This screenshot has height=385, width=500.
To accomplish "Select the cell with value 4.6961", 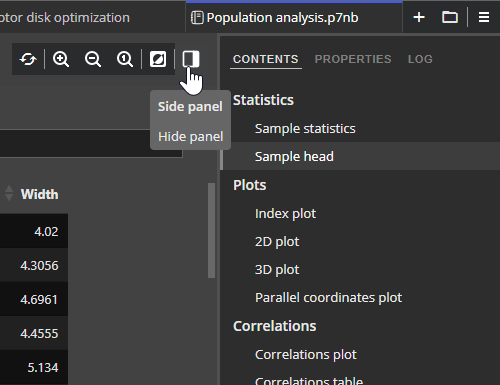I will (34, 299).
